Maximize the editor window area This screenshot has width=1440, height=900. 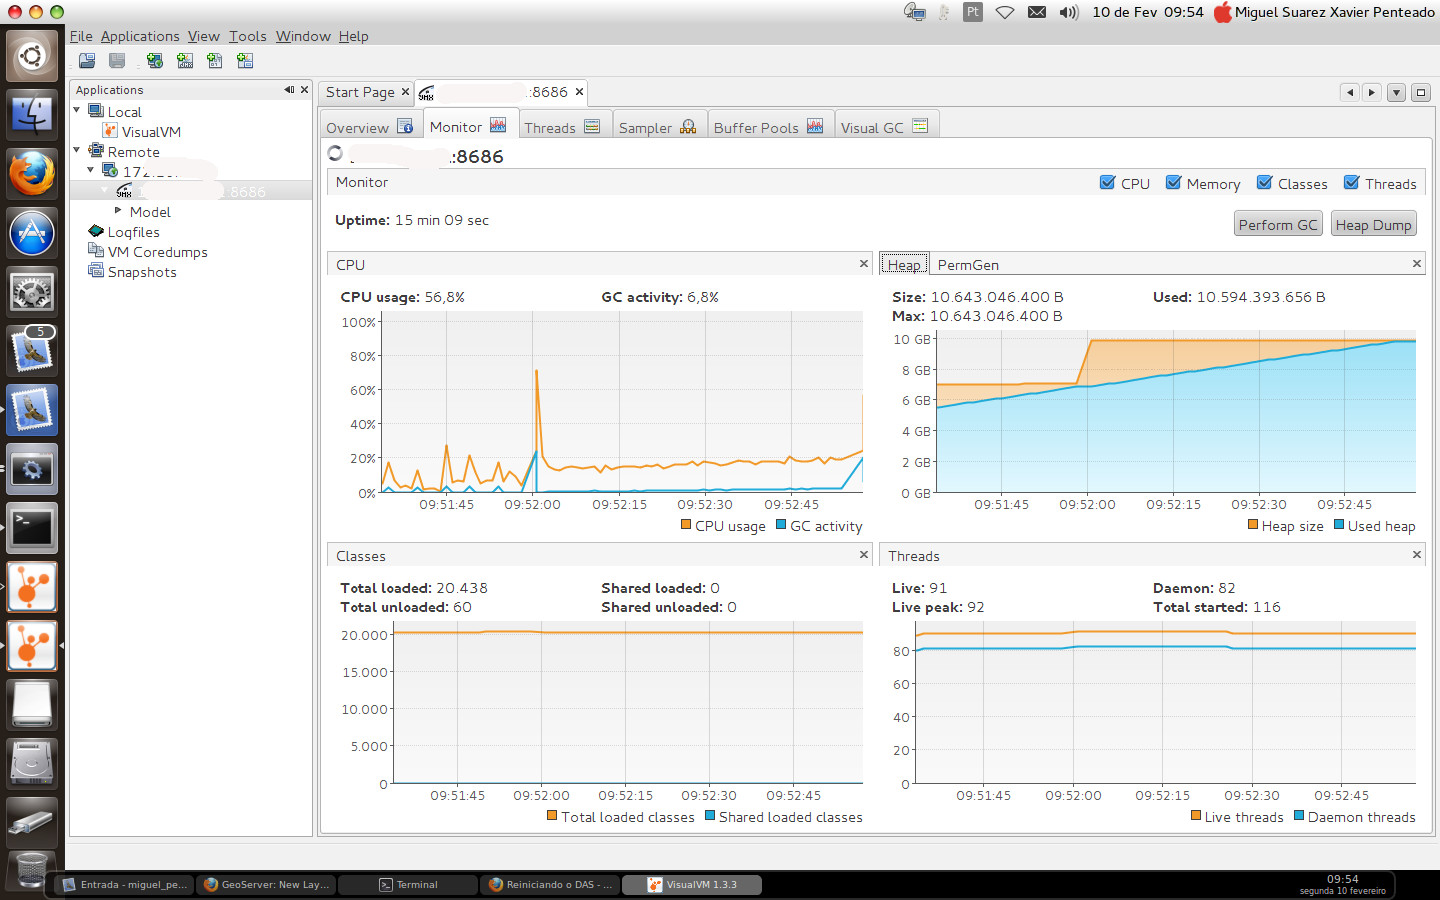(1420, 92)
